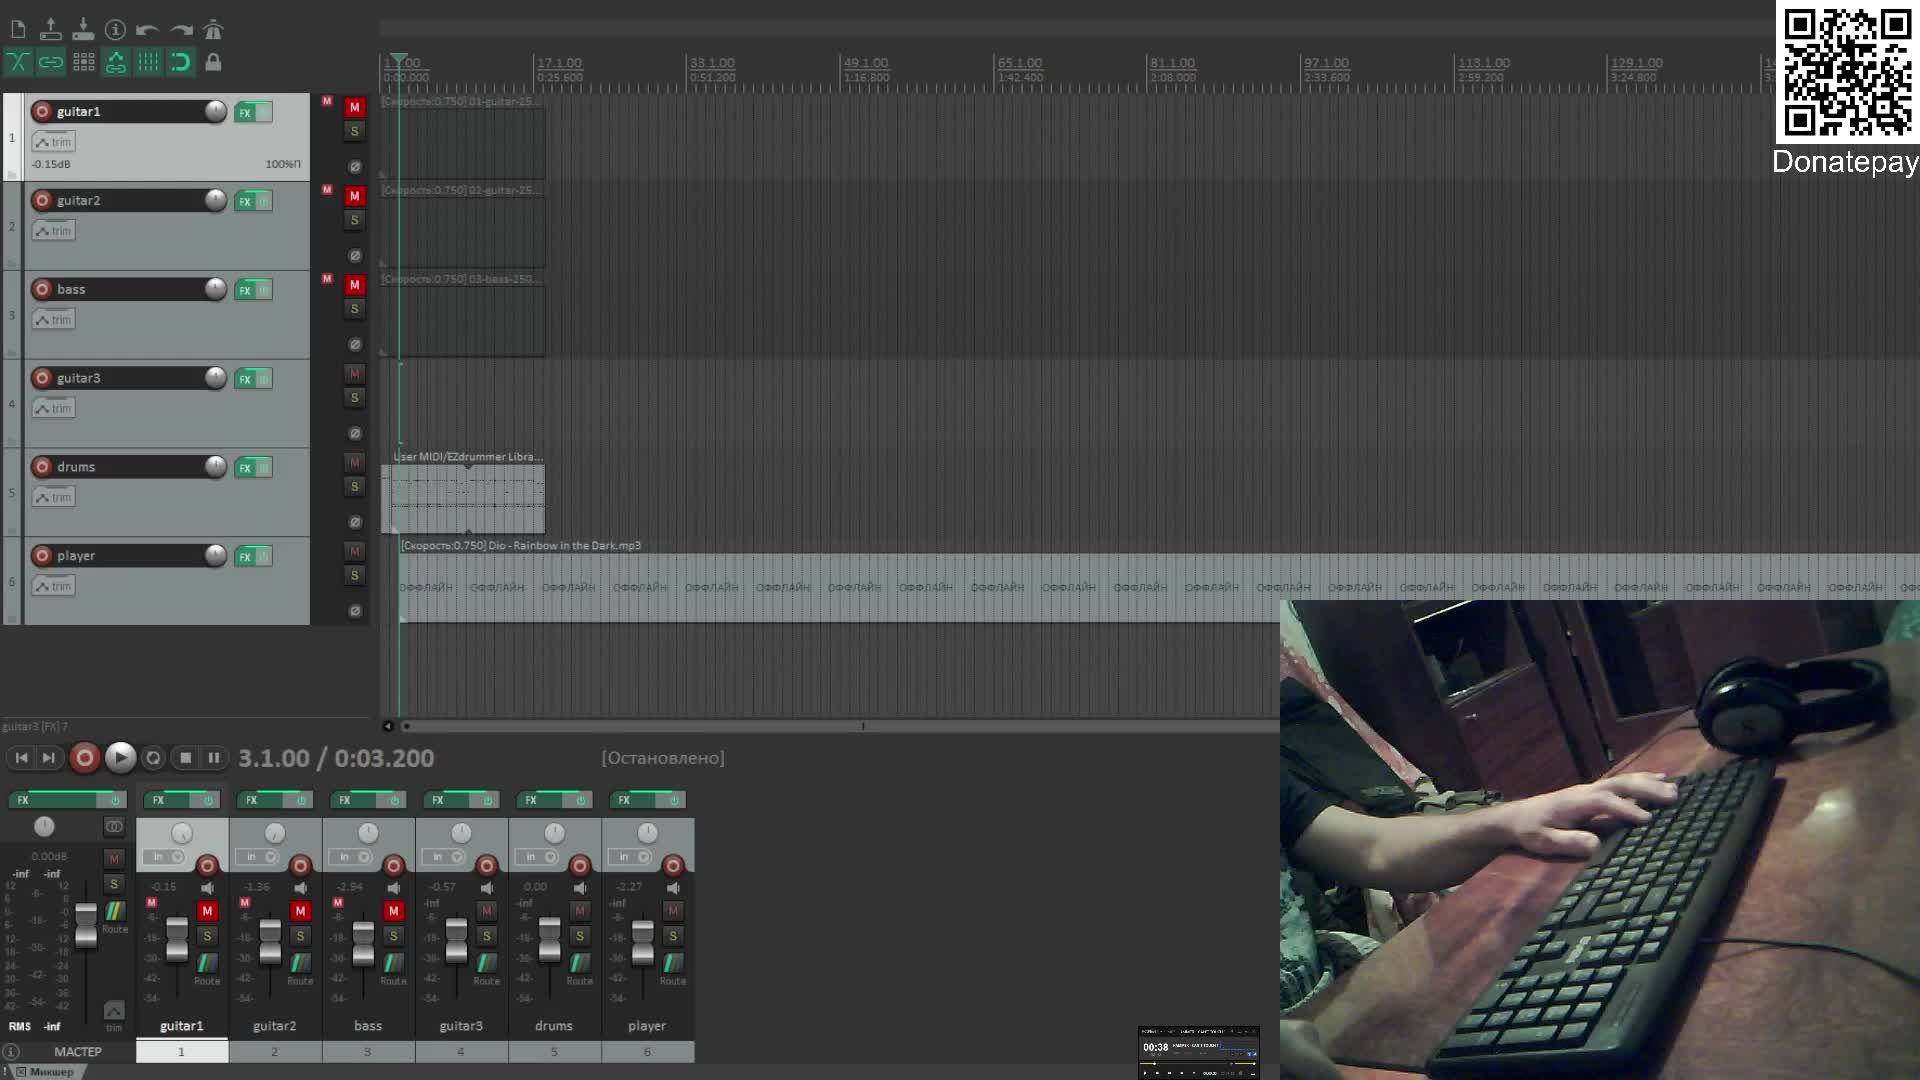Arm guitar1 track for recording
1920x1080 pixels.
coord(42,111)
